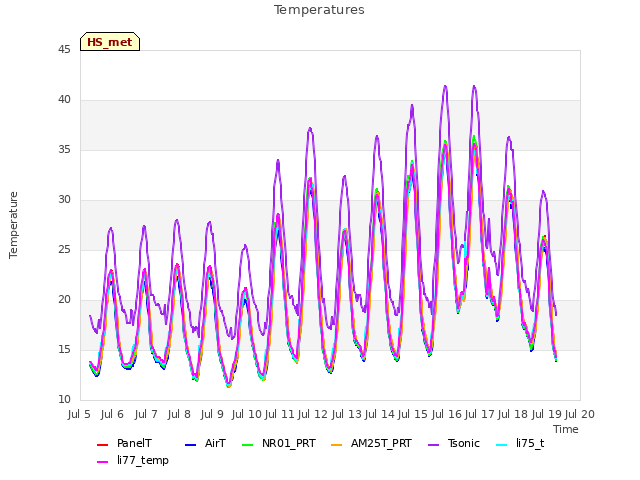Click the Temperature y-axis title

coord(13,225)
